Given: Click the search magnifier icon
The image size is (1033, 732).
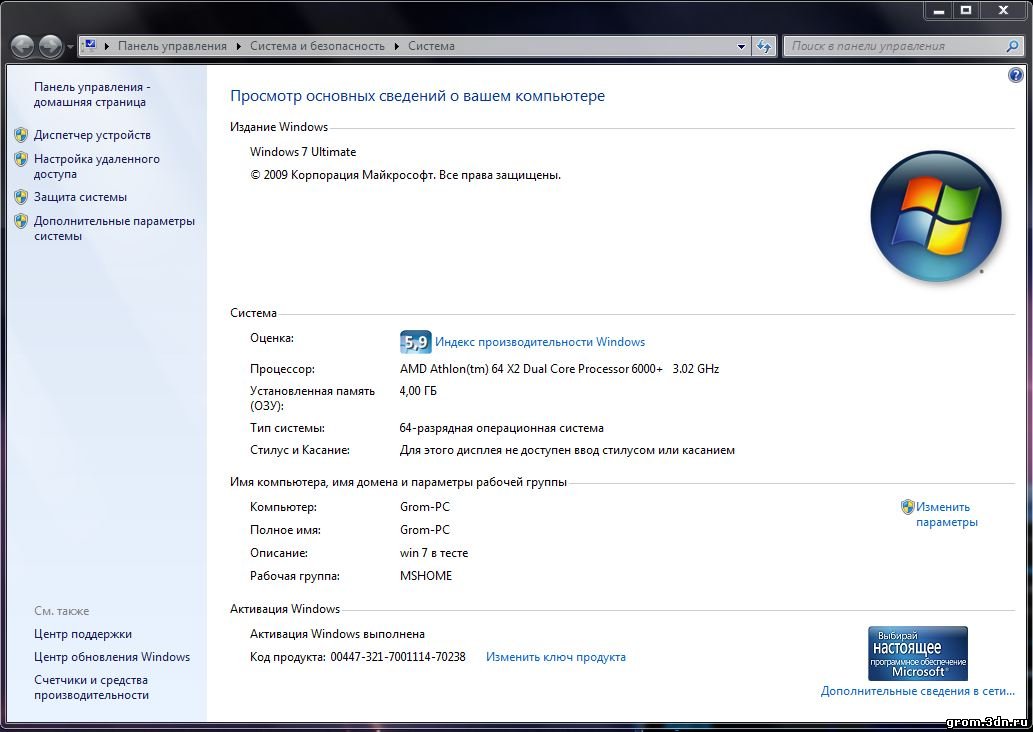Looking at the screenshot, I should pyautogui.click(x=1013, y=46).
